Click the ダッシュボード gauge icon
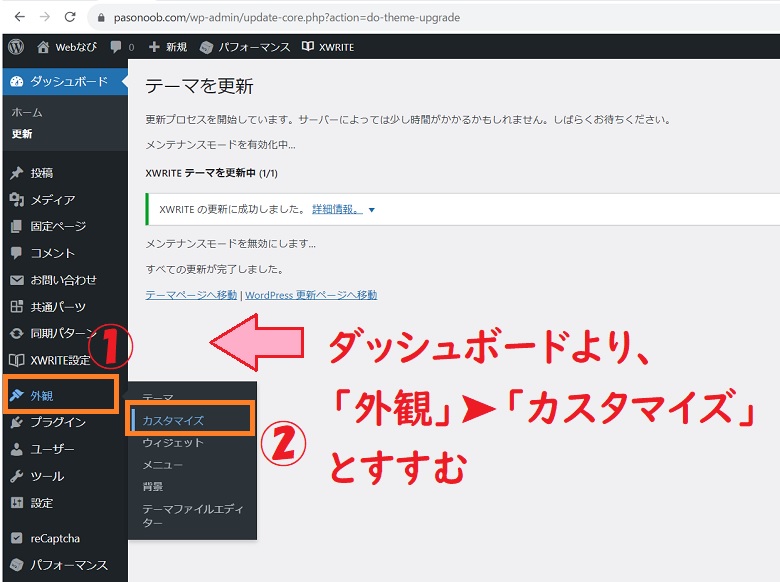This screenshot has width=780, height=582. click(x=16, y=82)
